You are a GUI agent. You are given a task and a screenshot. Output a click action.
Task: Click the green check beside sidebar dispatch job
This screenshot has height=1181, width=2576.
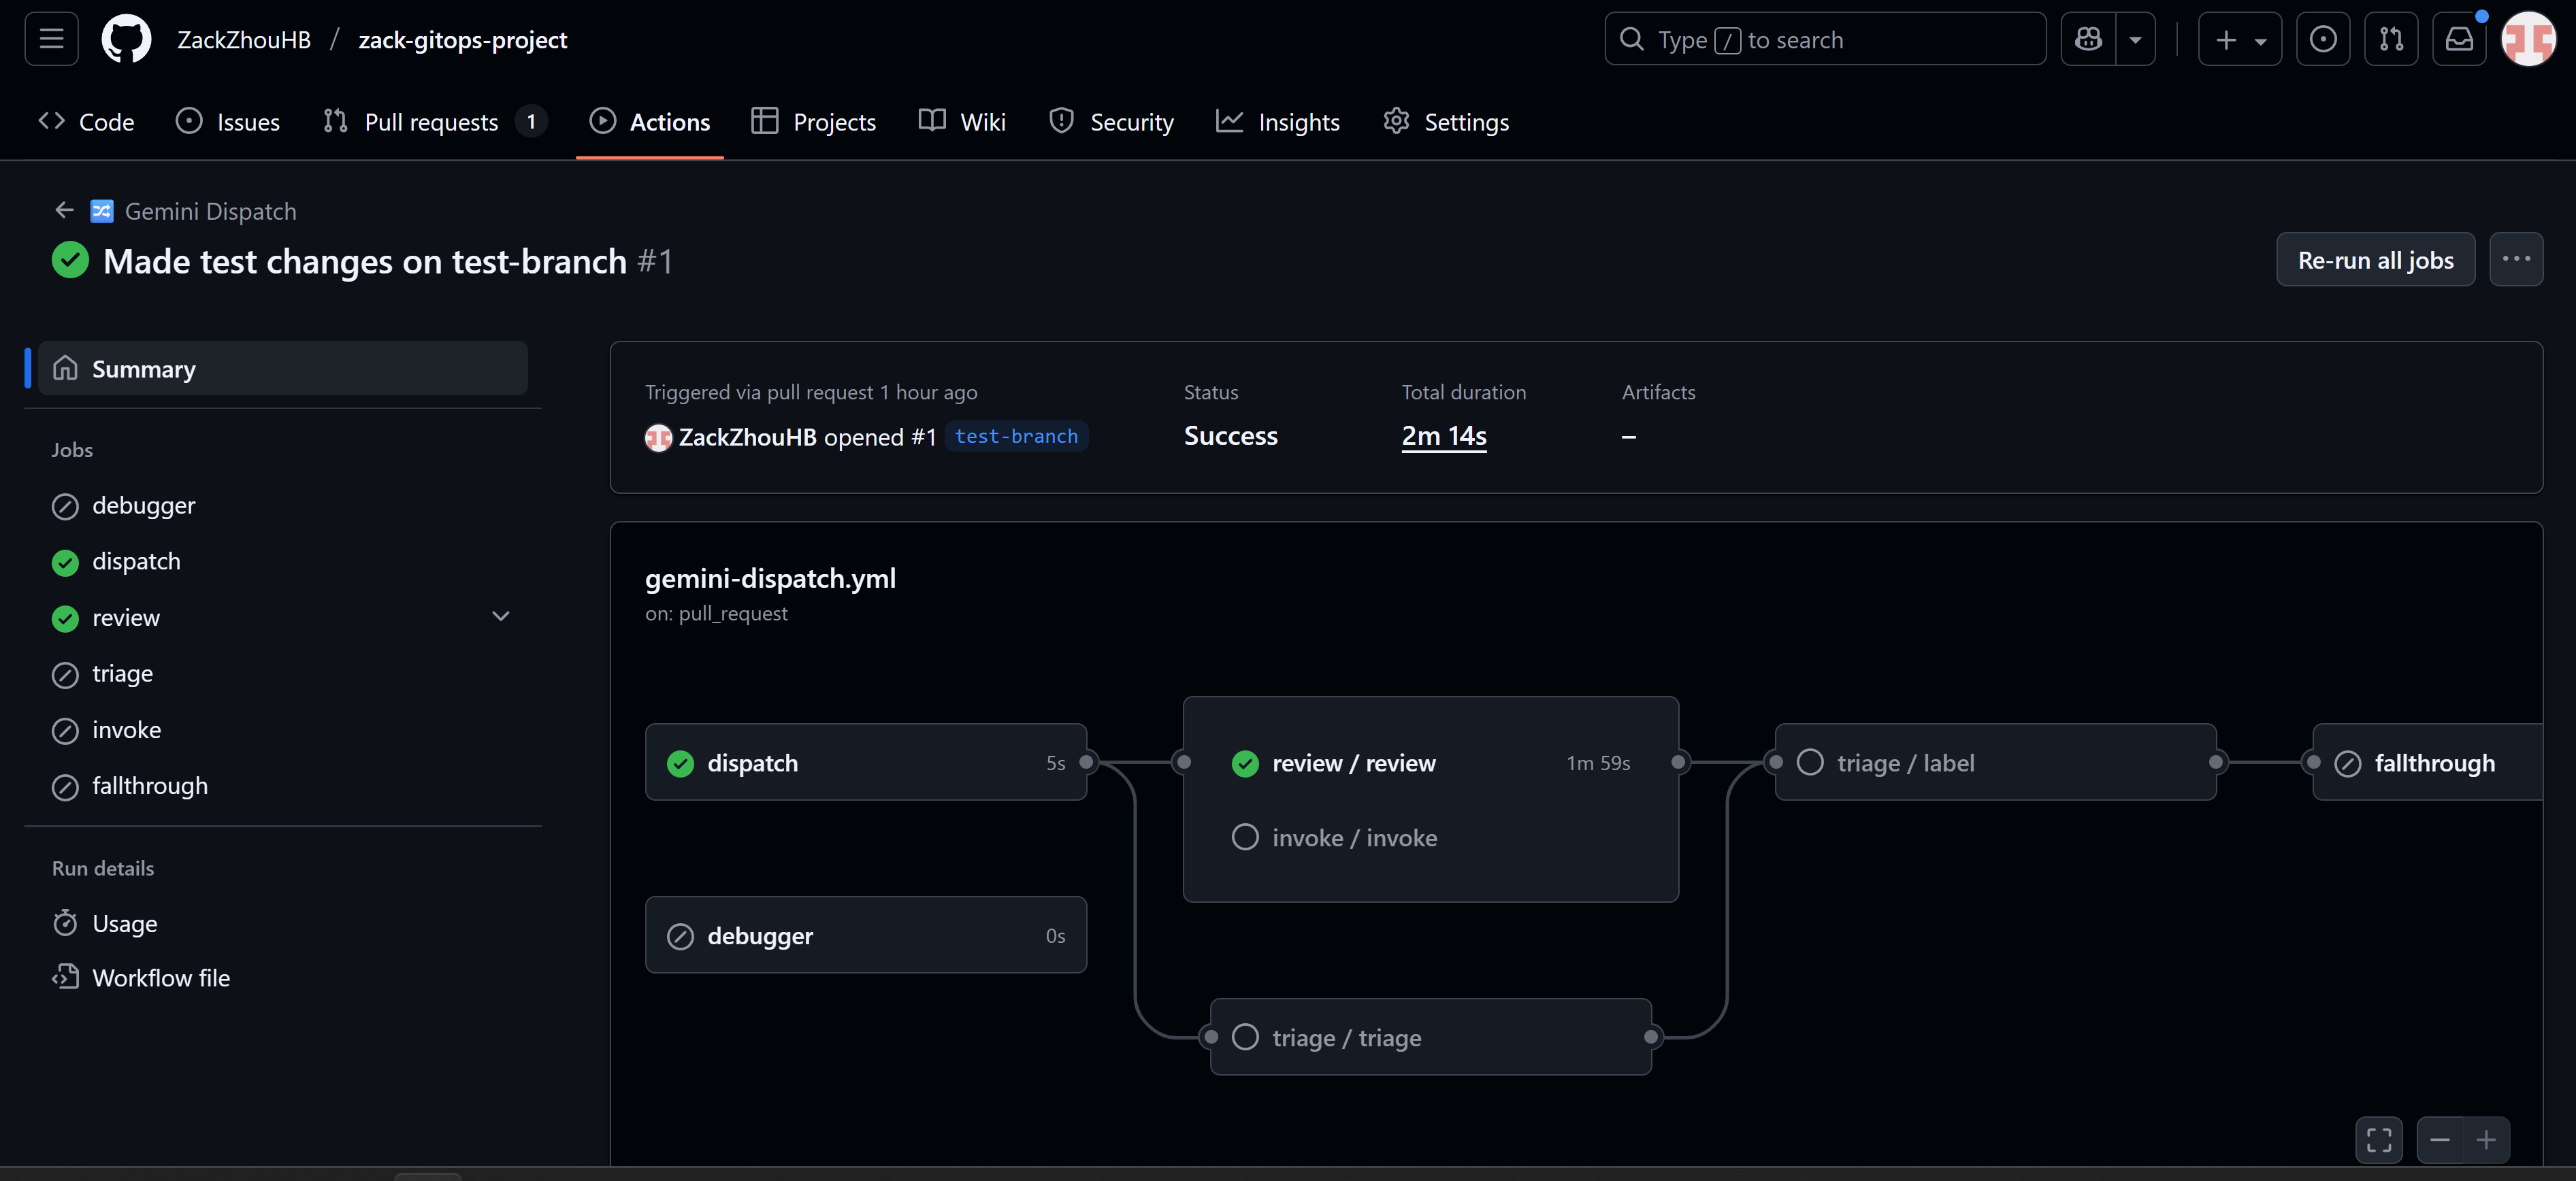tap(65, 563)
